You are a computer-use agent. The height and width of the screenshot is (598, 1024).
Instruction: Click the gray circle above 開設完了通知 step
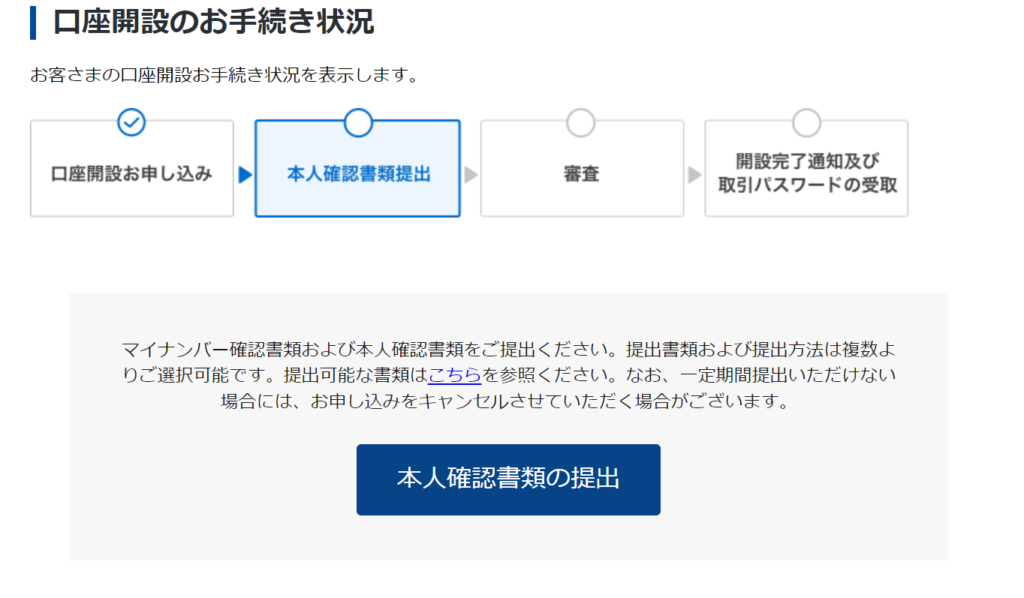pos(807,122)
